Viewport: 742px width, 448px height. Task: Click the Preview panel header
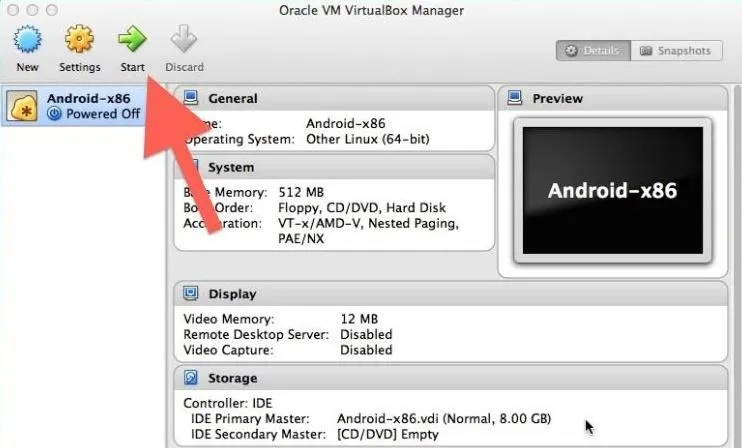[613, 98]
